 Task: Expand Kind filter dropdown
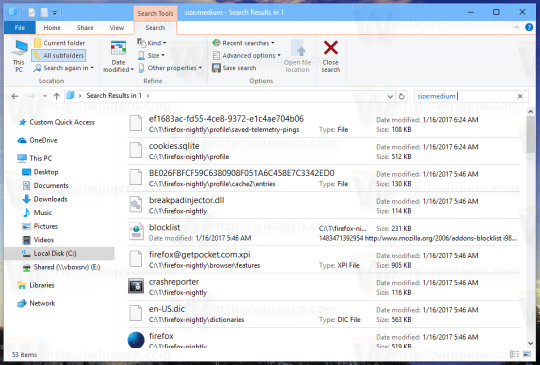pyautogui.click(x=152, y=43)
